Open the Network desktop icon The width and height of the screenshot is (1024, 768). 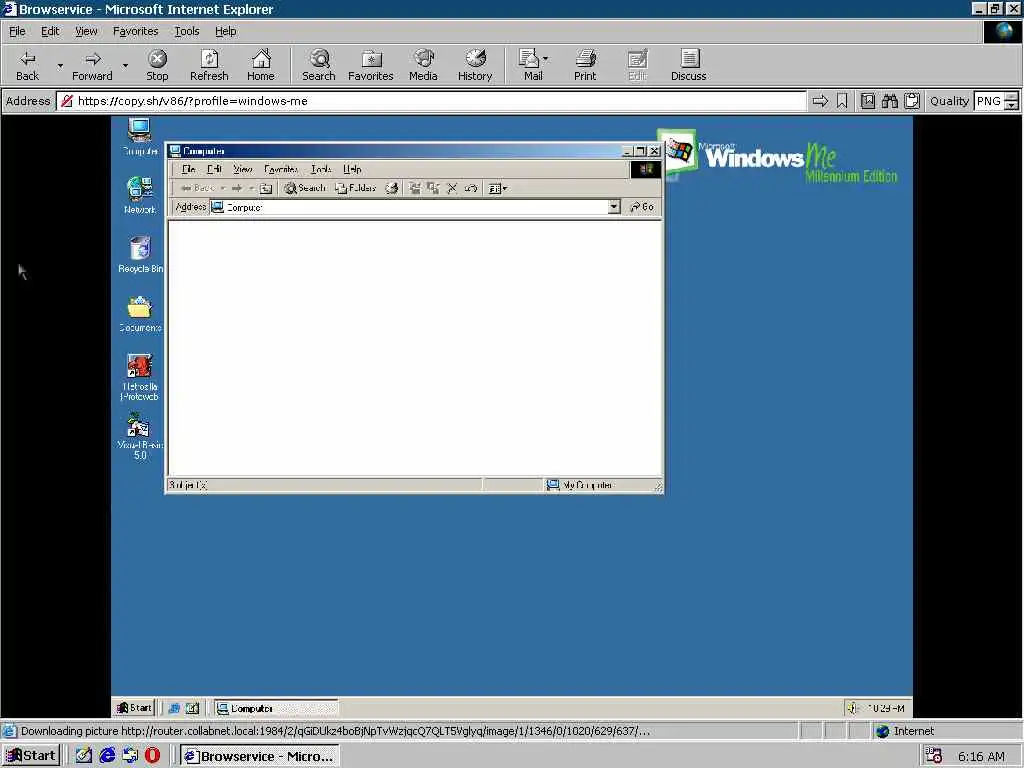pyautogui.click(x=140, y=195)
